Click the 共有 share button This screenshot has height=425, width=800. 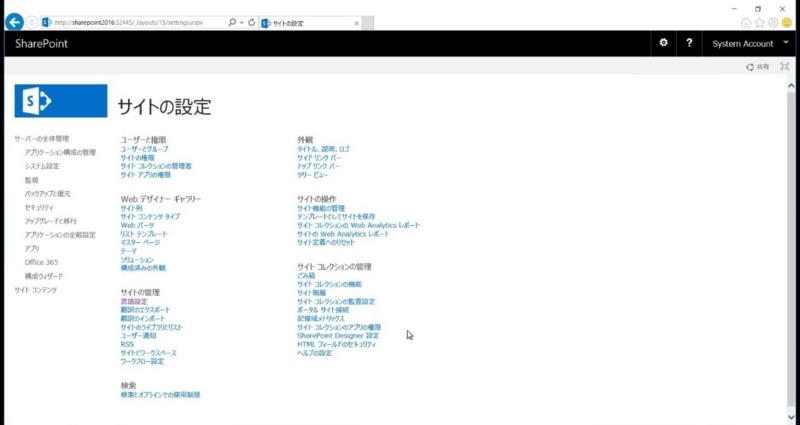[x=758, y=67]
